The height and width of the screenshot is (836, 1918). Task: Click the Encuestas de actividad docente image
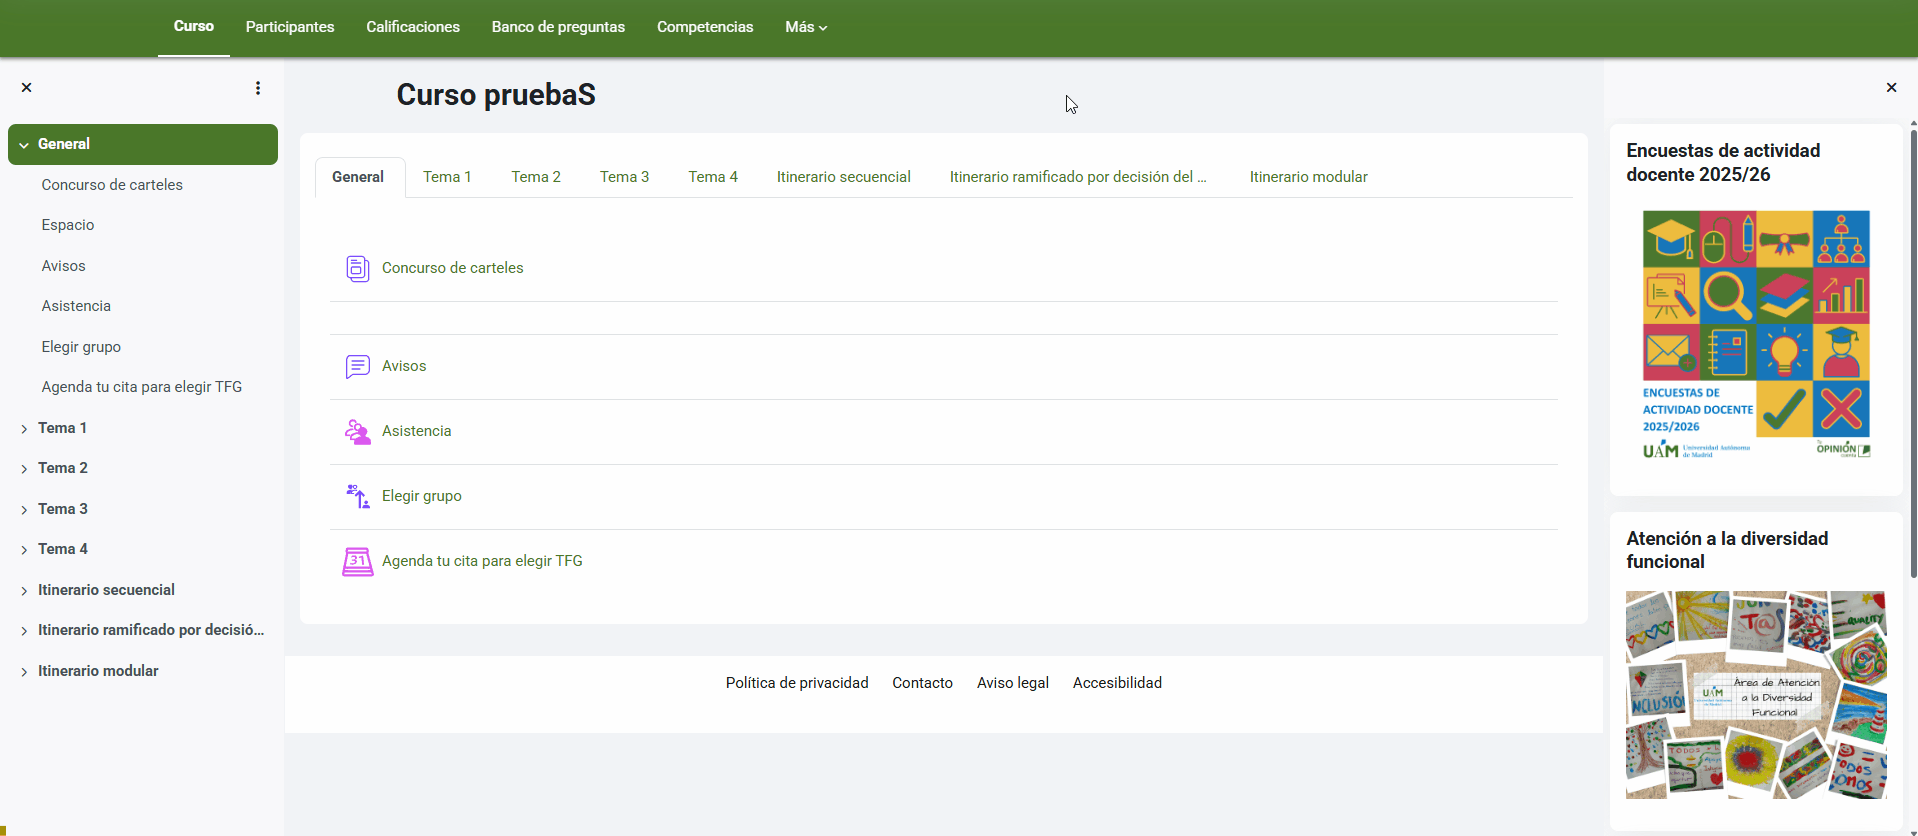(1756, 335)
